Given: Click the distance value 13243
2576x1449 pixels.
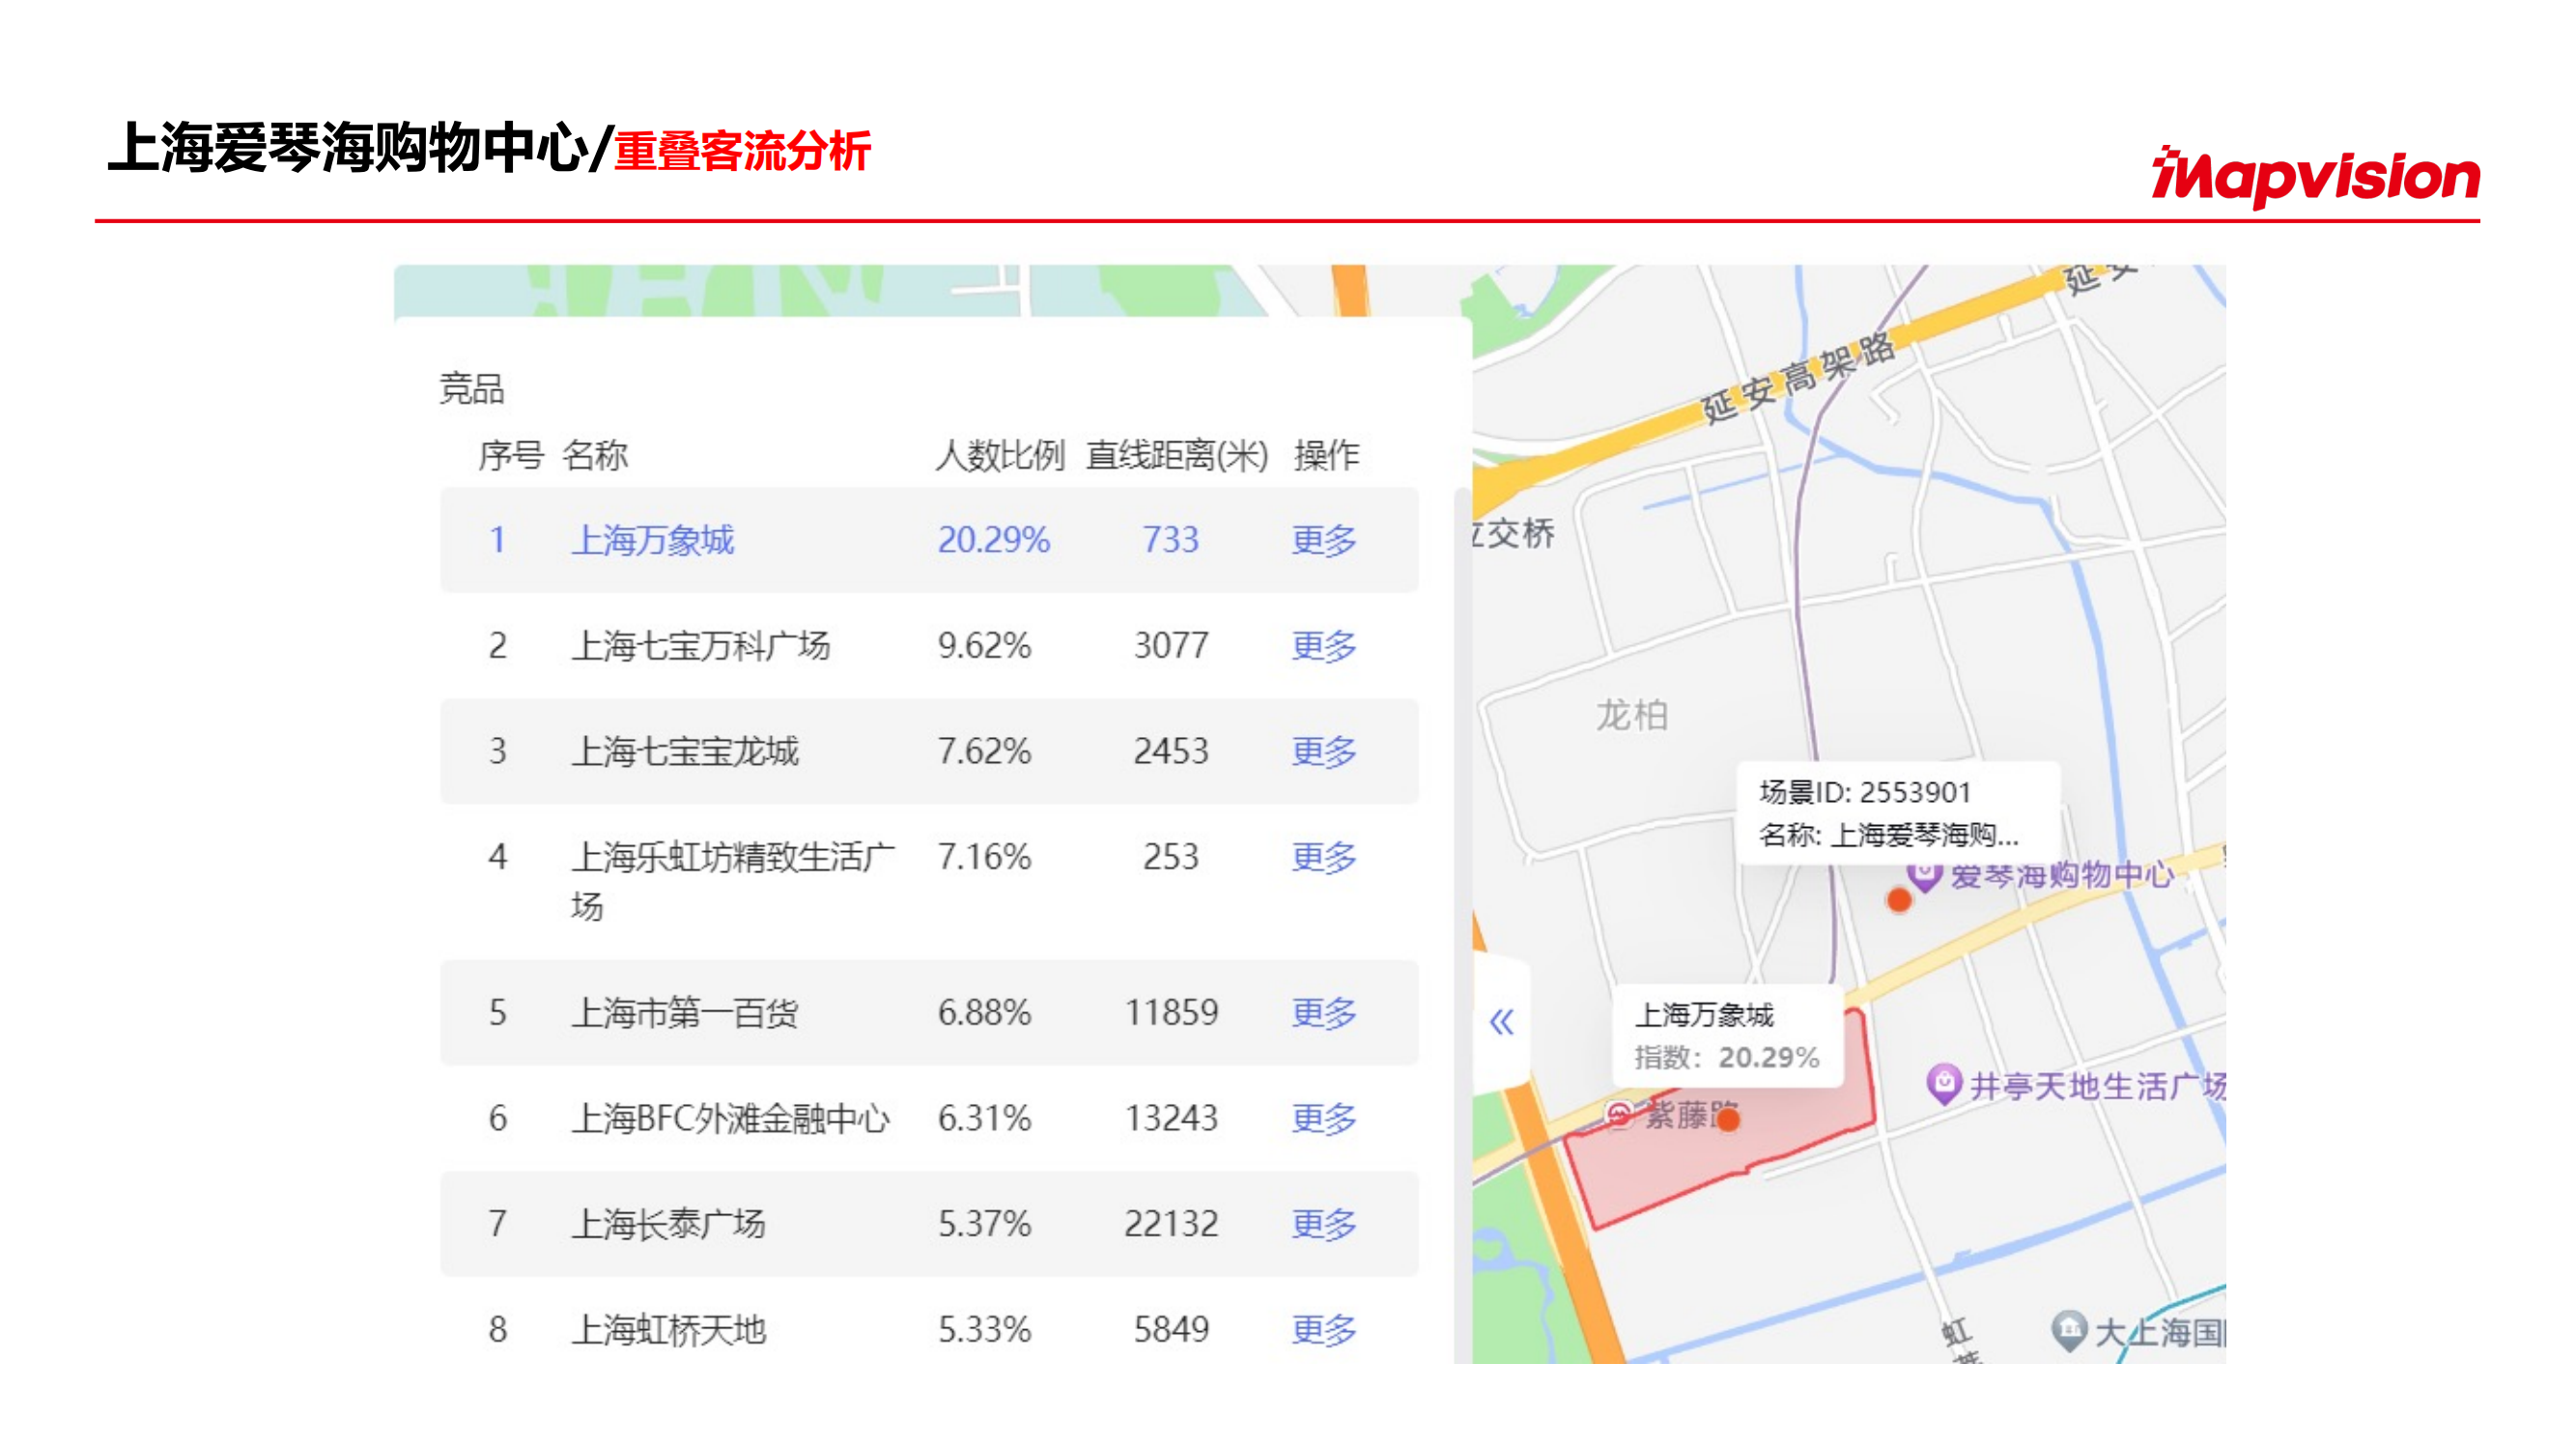Looking at the screenshot, I should click(1171, 1118).
